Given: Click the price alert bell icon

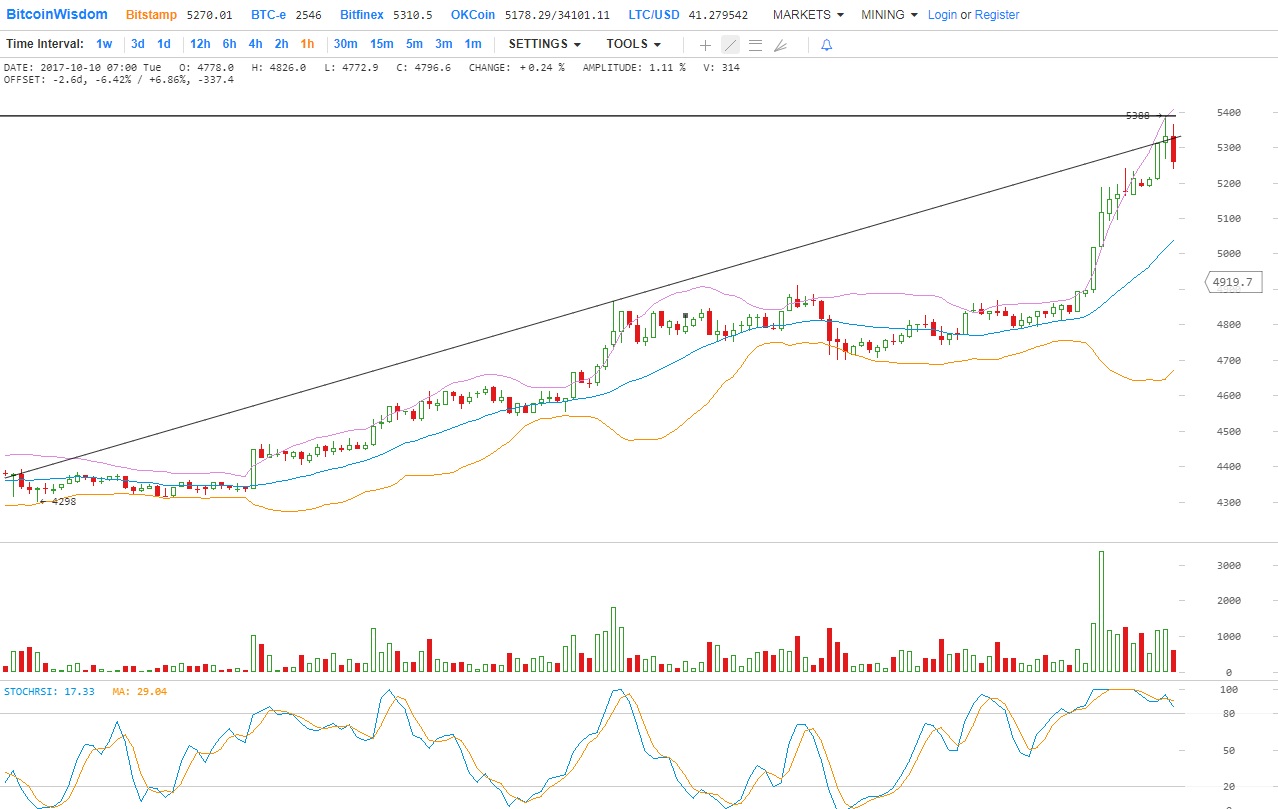Looking at the screenshot, I should (x=826, y=45).
